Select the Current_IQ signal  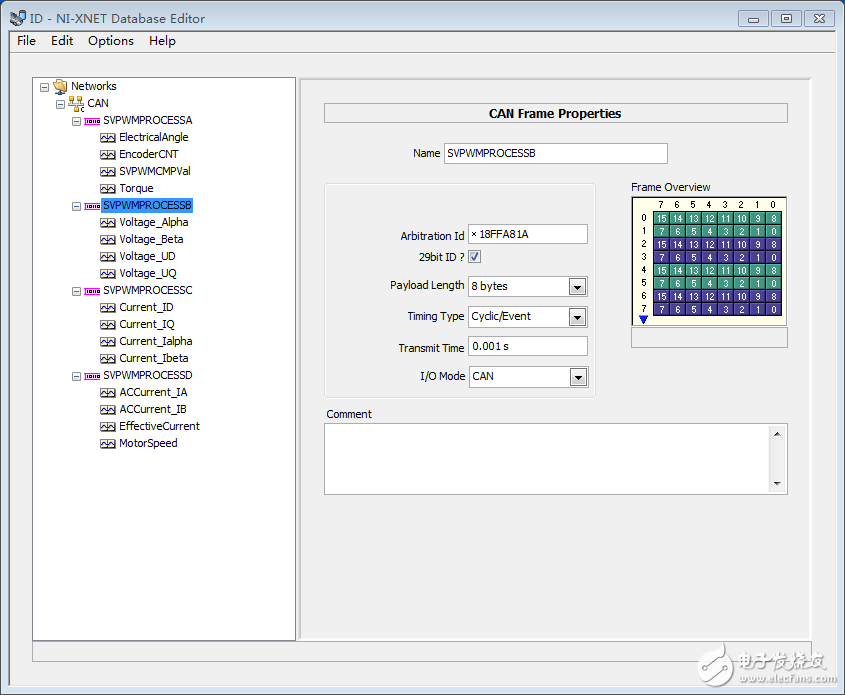point(147,325)
